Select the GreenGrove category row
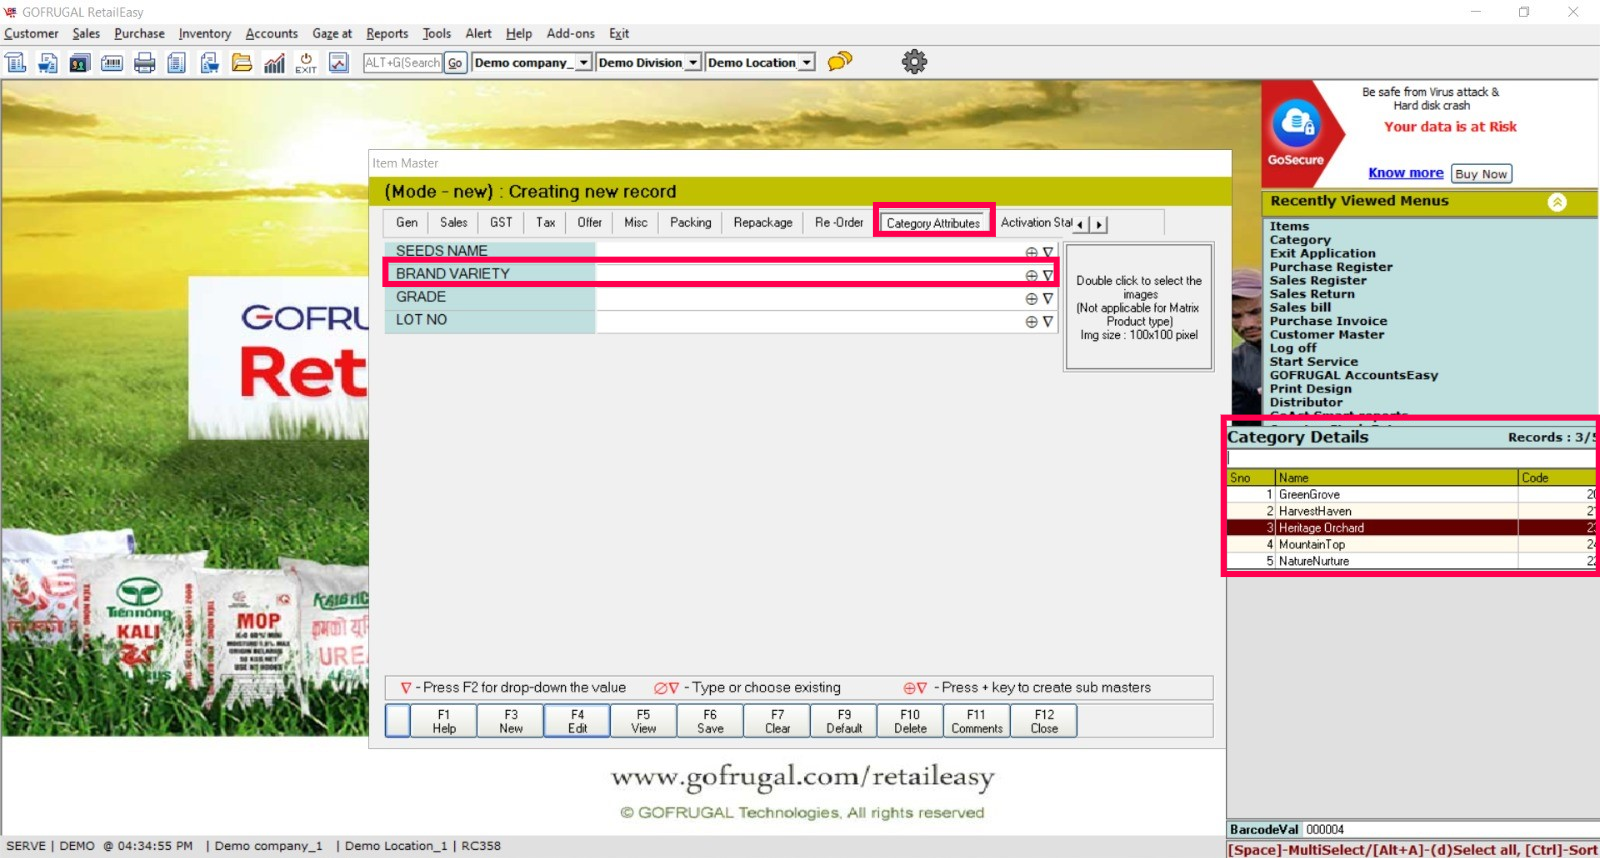This screenshot has width=1600, height=858. [1411, 494]
